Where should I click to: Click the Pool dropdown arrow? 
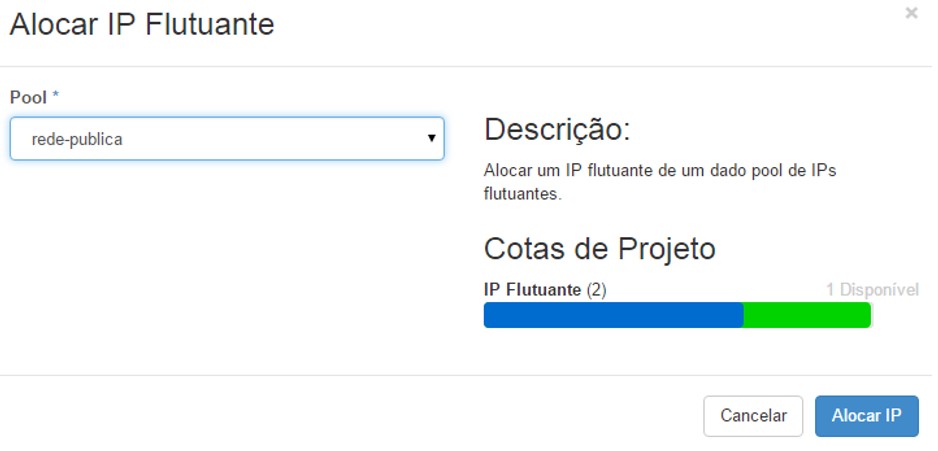[431, 139]
